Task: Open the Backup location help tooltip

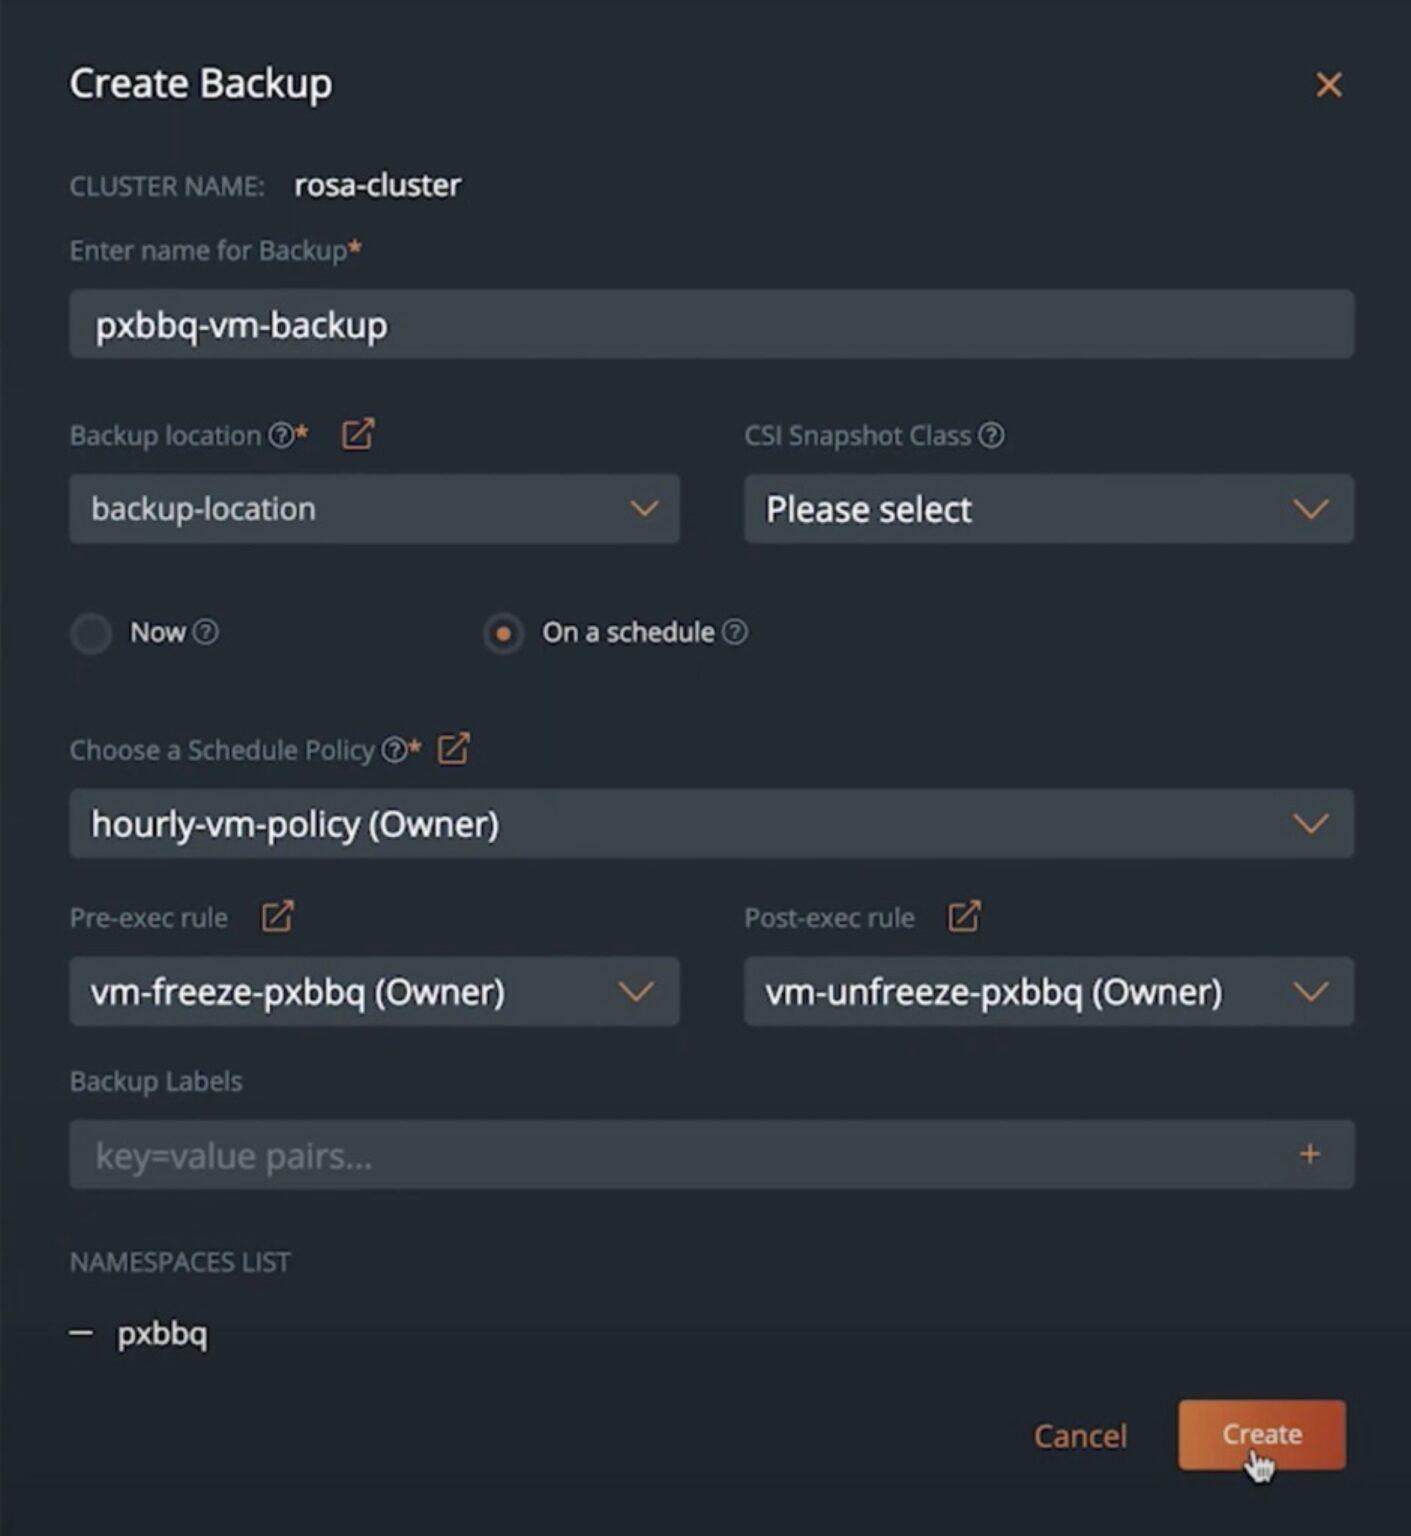Action: [x=281, y=435]
